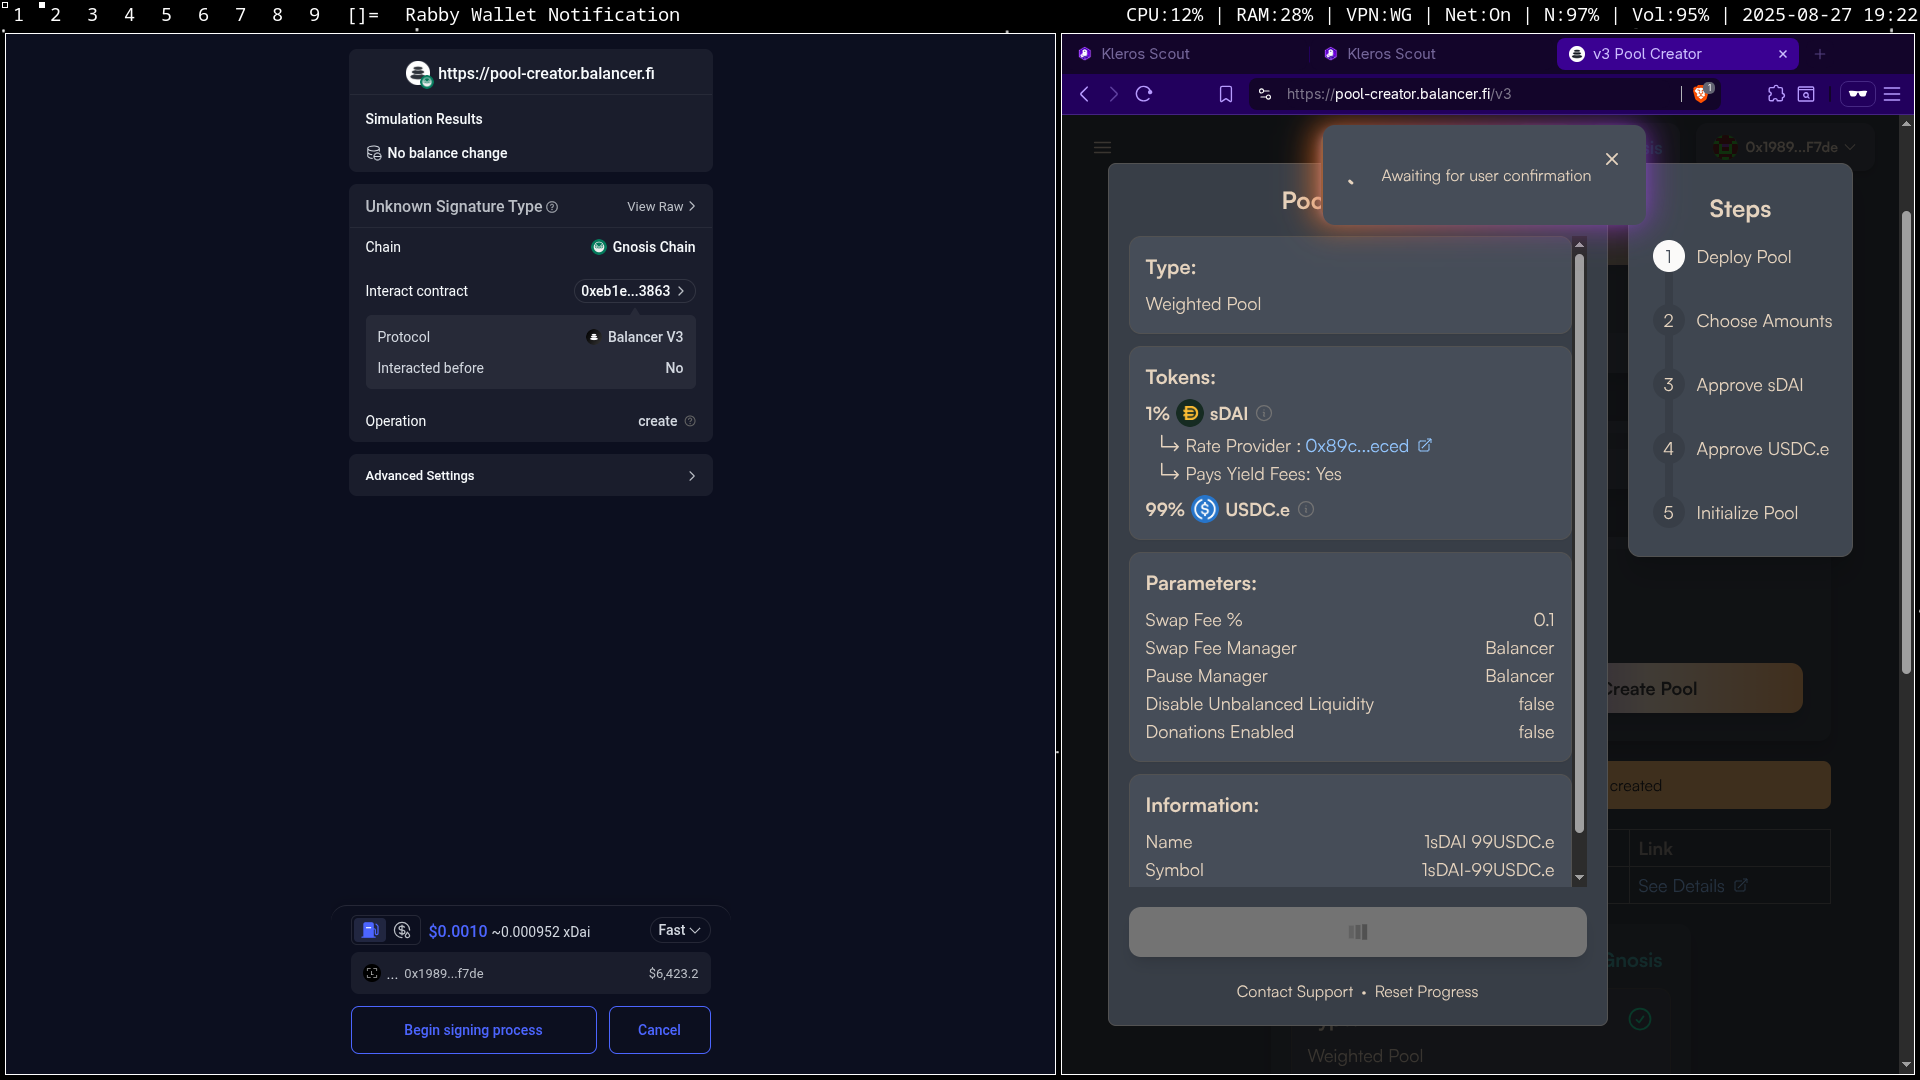Screen dimensions: 1920x1080
Task: Open the Rate Provider 0x89c...eced link
Action: pyautogui.click(x=1368, y=446)
